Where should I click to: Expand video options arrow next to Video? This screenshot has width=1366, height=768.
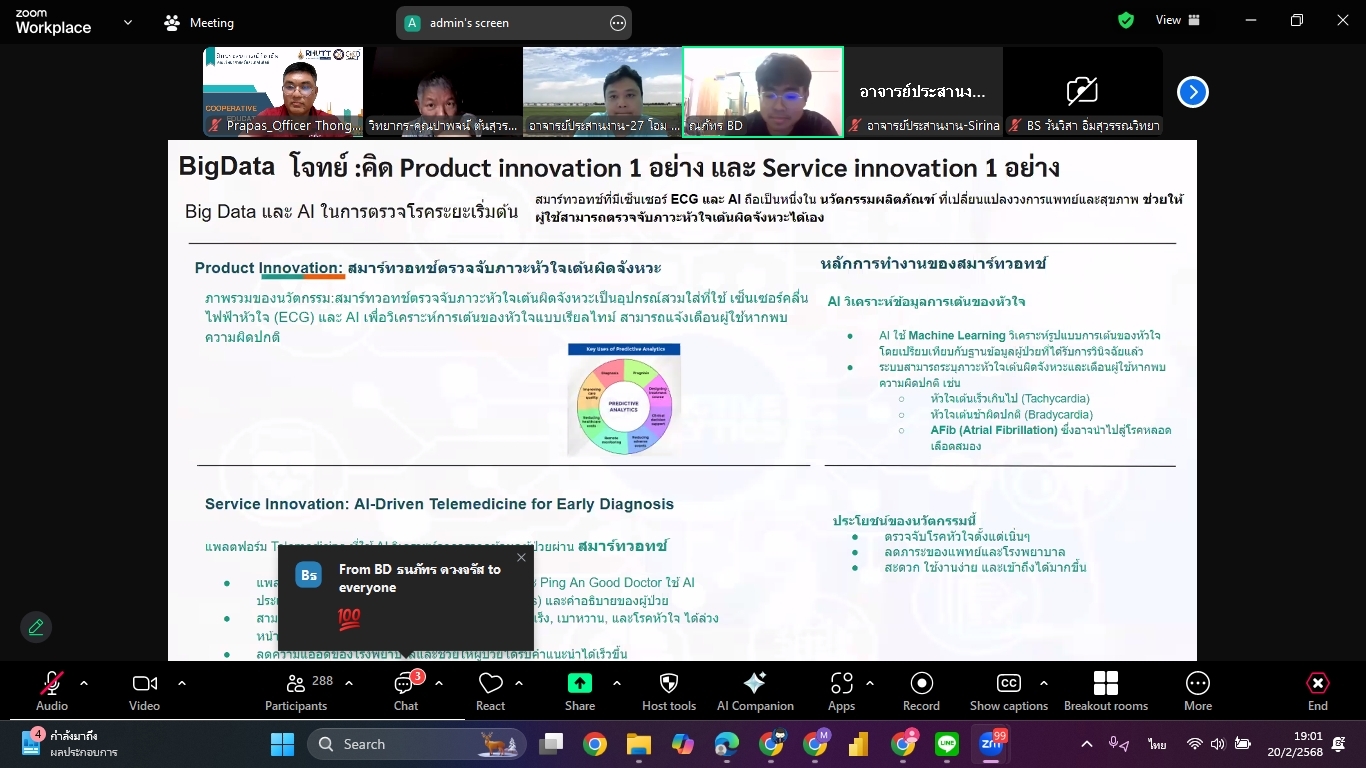(182, 684)
